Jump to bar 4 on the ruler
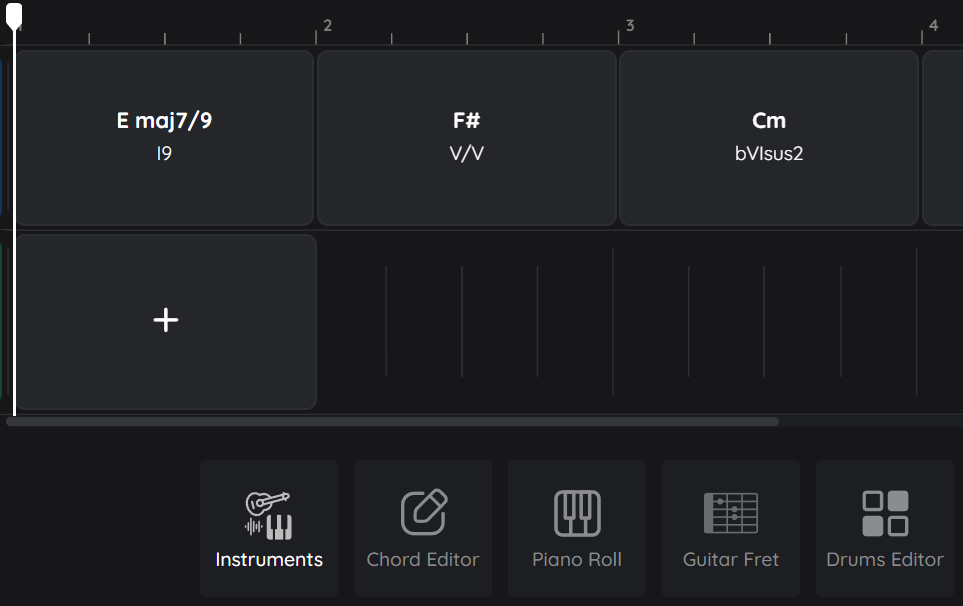 pos(933,26)
